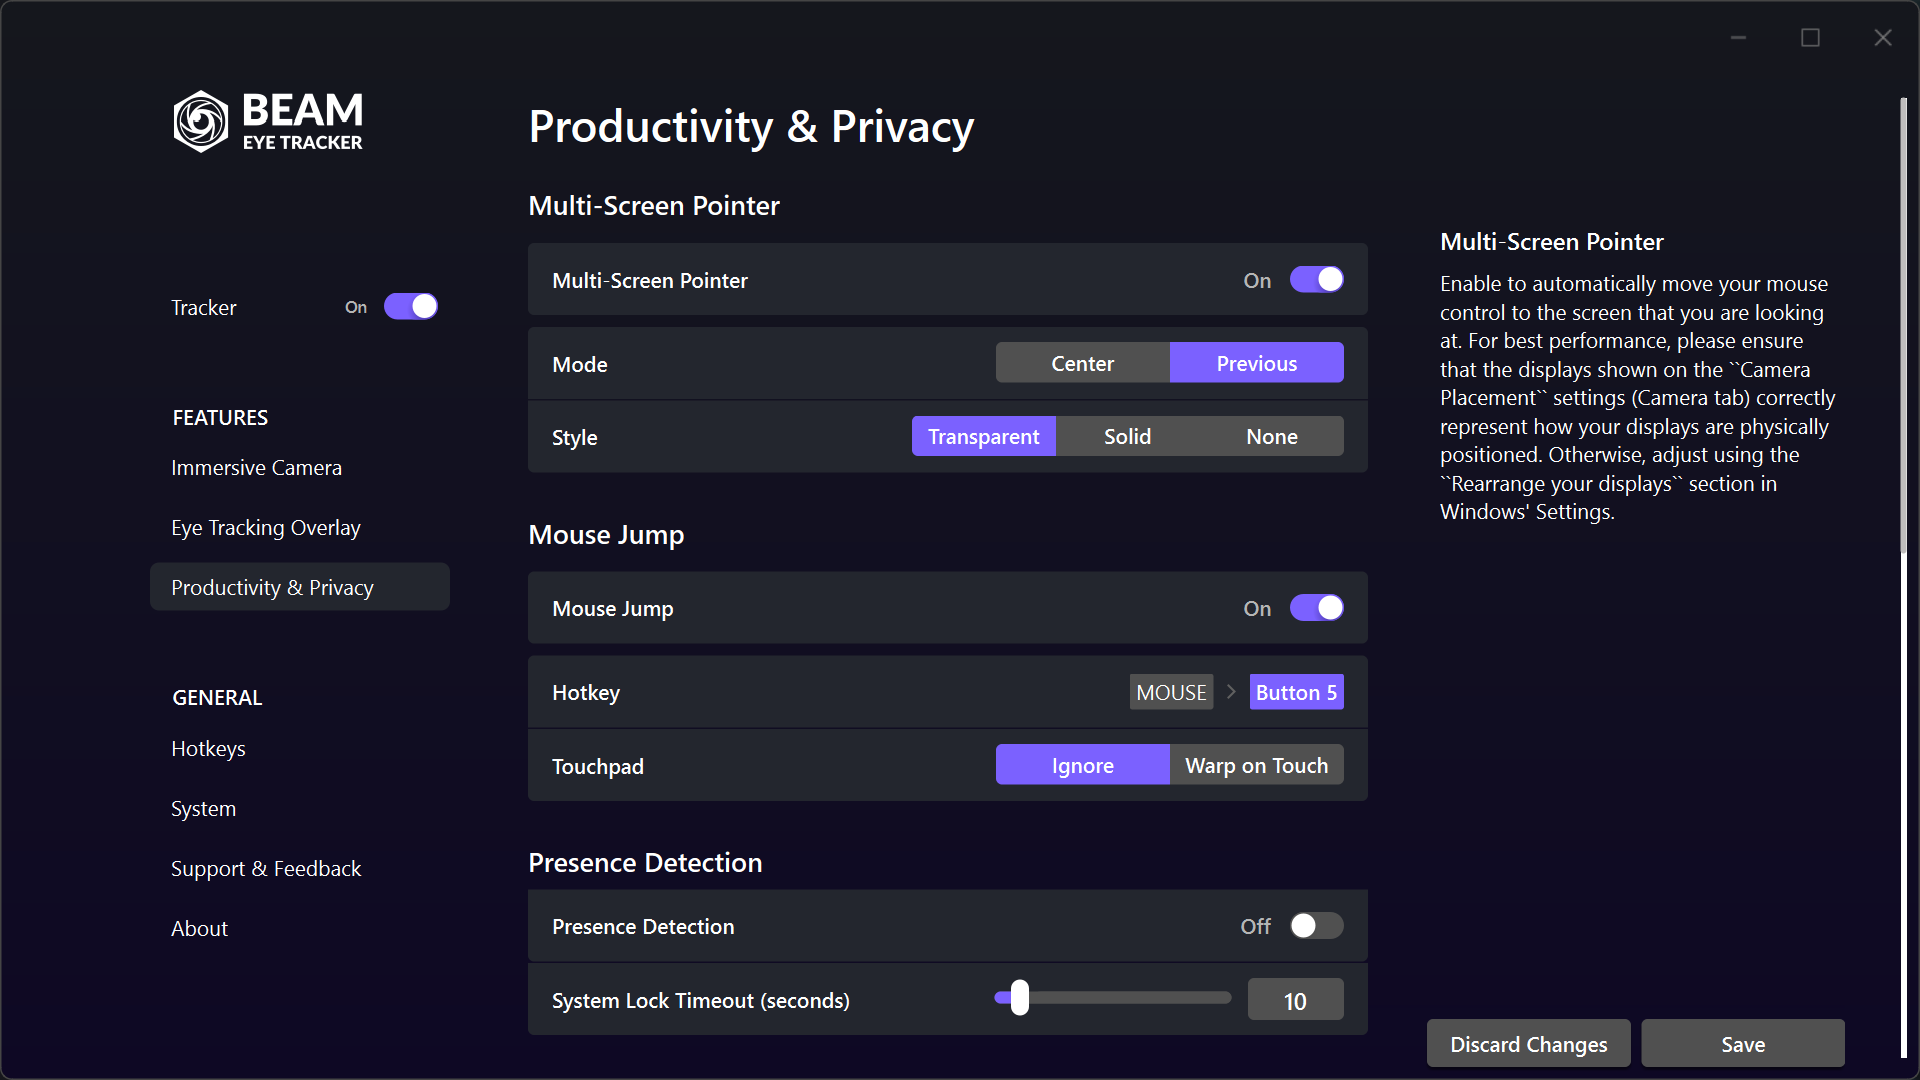Click the System Lock Timeout slider track
The image size is (1920, 1080).
click(x=1112, y=998)
